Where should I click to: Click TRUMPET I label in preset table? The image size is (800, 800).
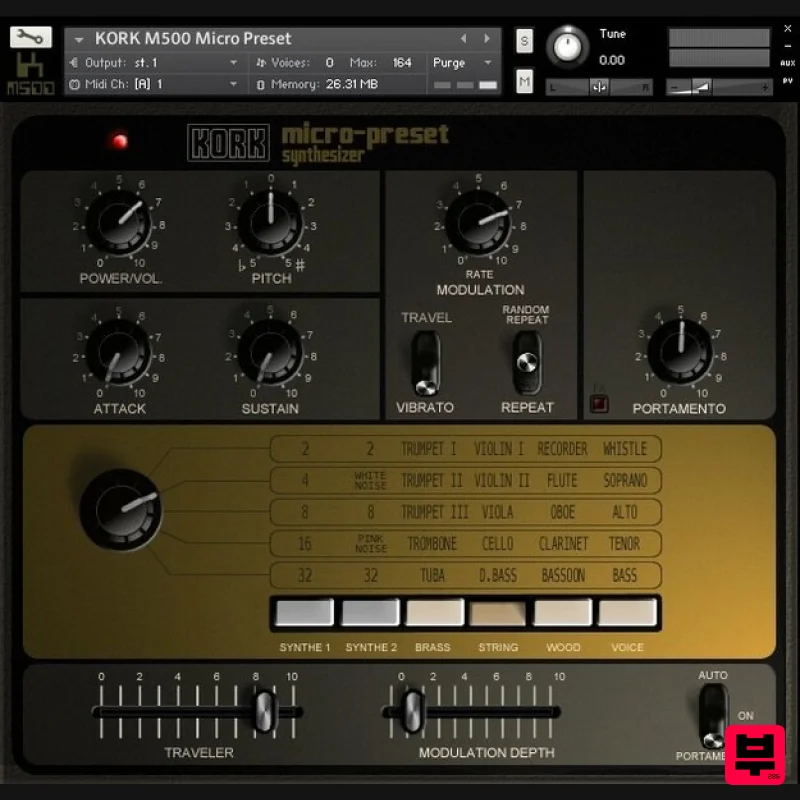[429, 449]
